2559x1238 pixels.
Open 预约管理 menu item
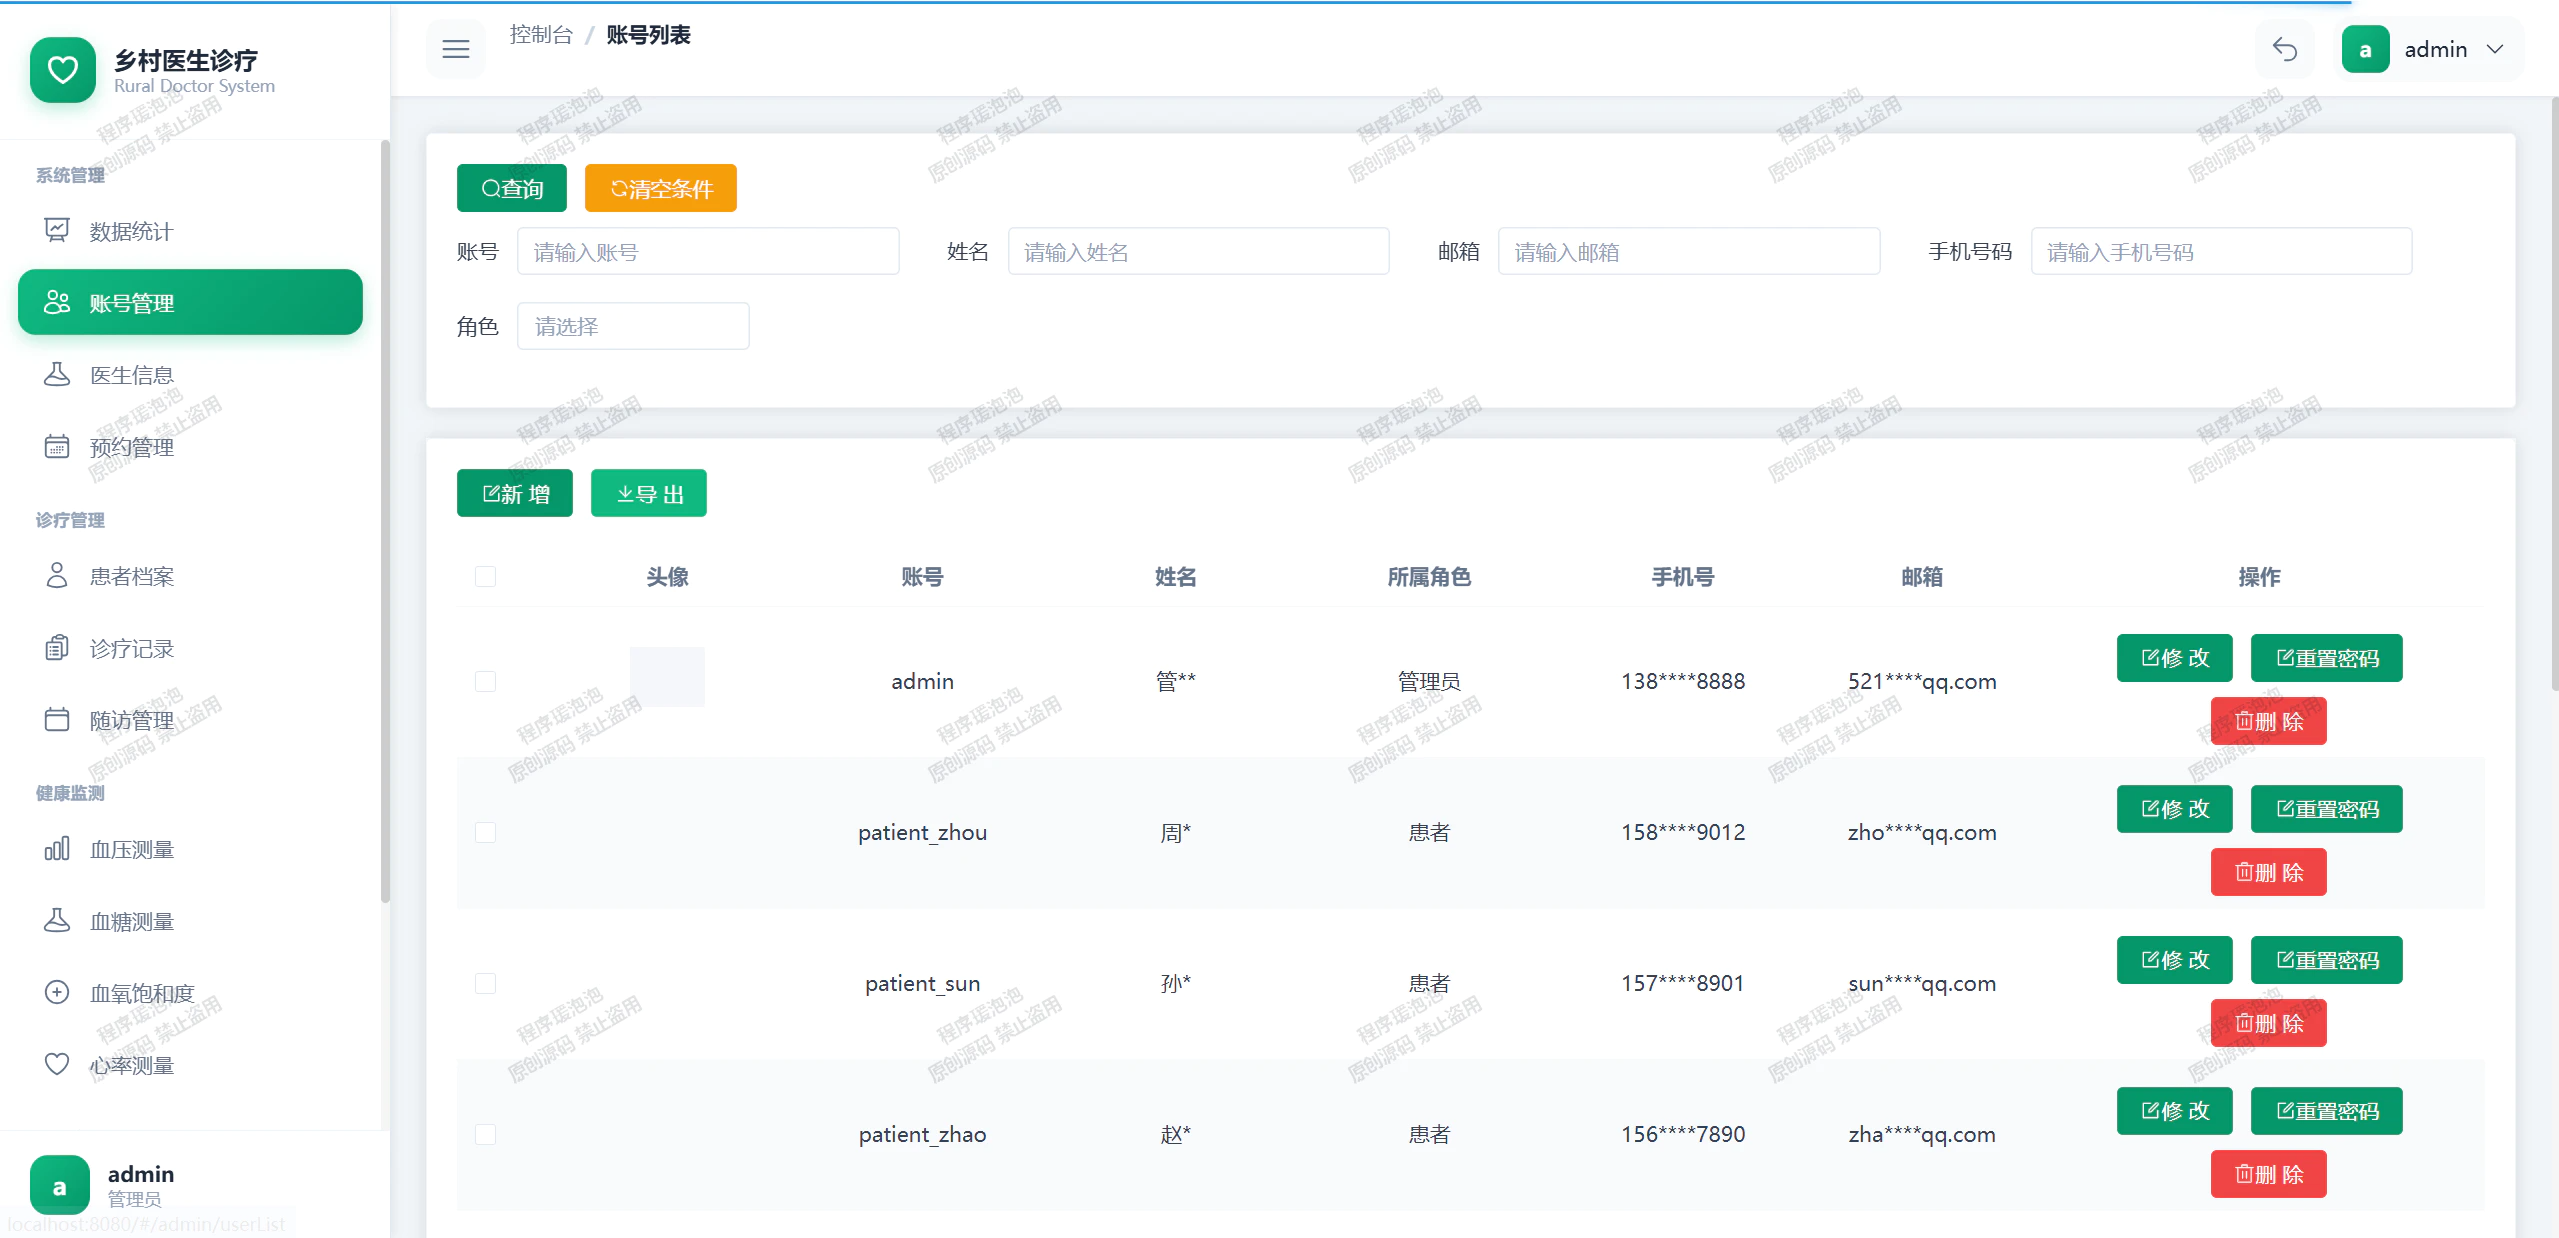coord(190,446)
